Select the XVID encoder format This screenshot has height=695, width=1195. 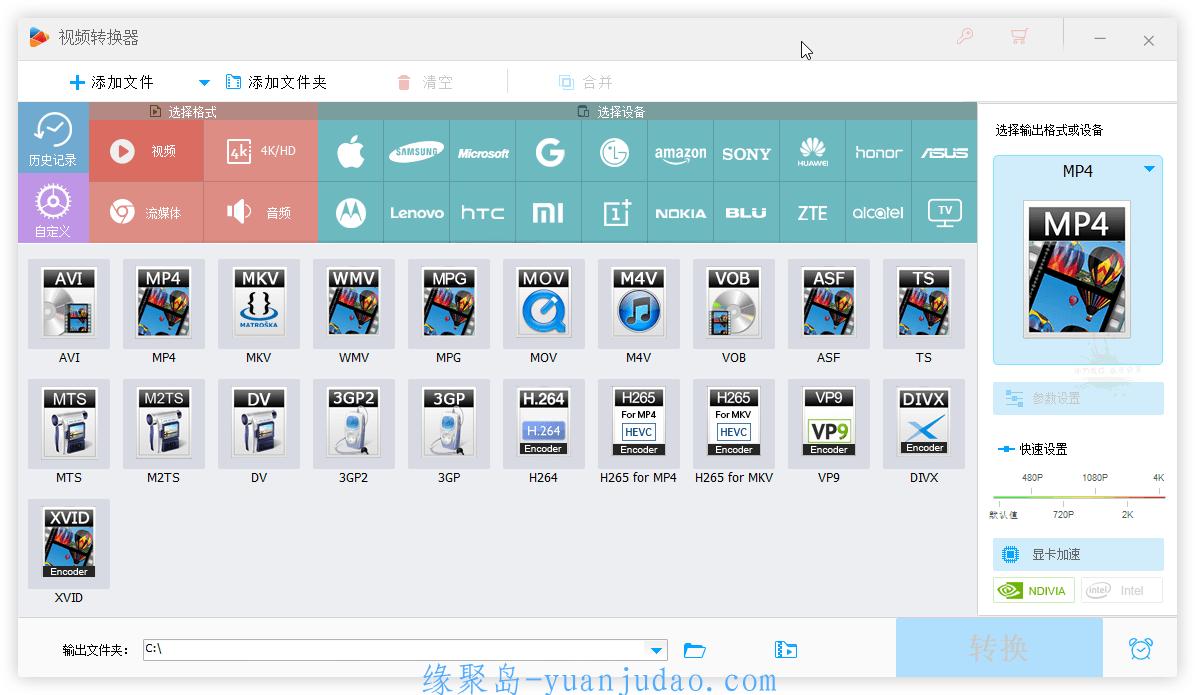69,543
